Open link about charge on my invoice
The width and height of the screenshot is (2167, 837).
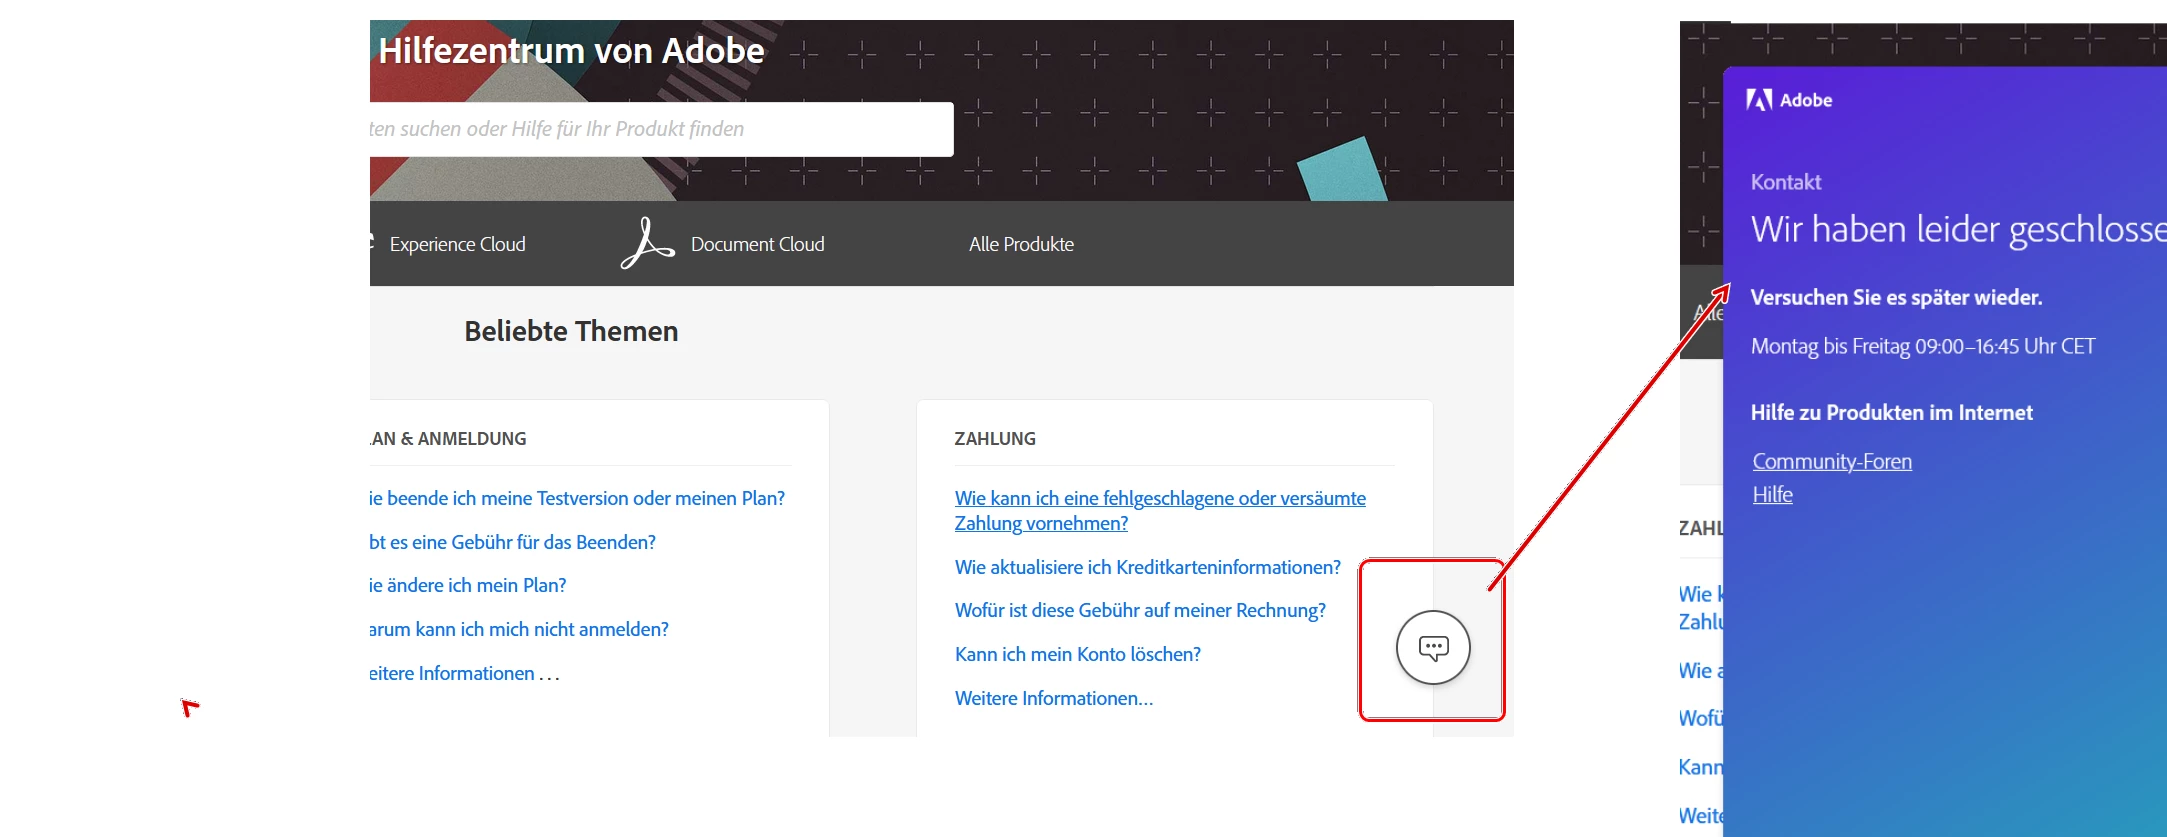click(1140, 610)
